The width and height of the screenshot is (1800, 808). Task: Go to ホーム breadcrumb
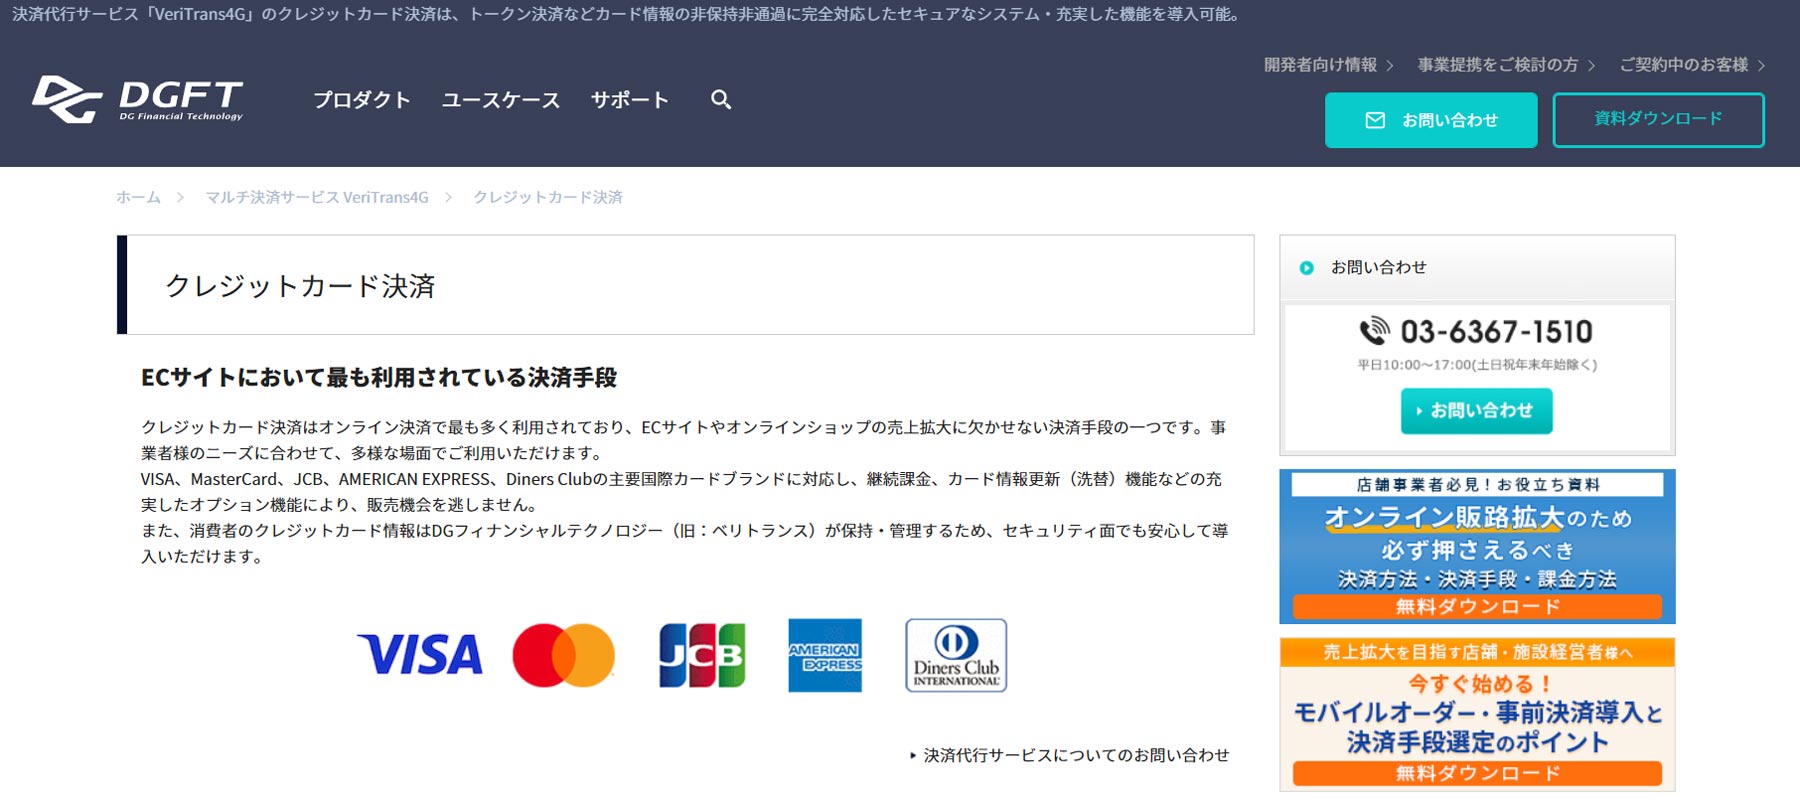click(x=138, y=197)
